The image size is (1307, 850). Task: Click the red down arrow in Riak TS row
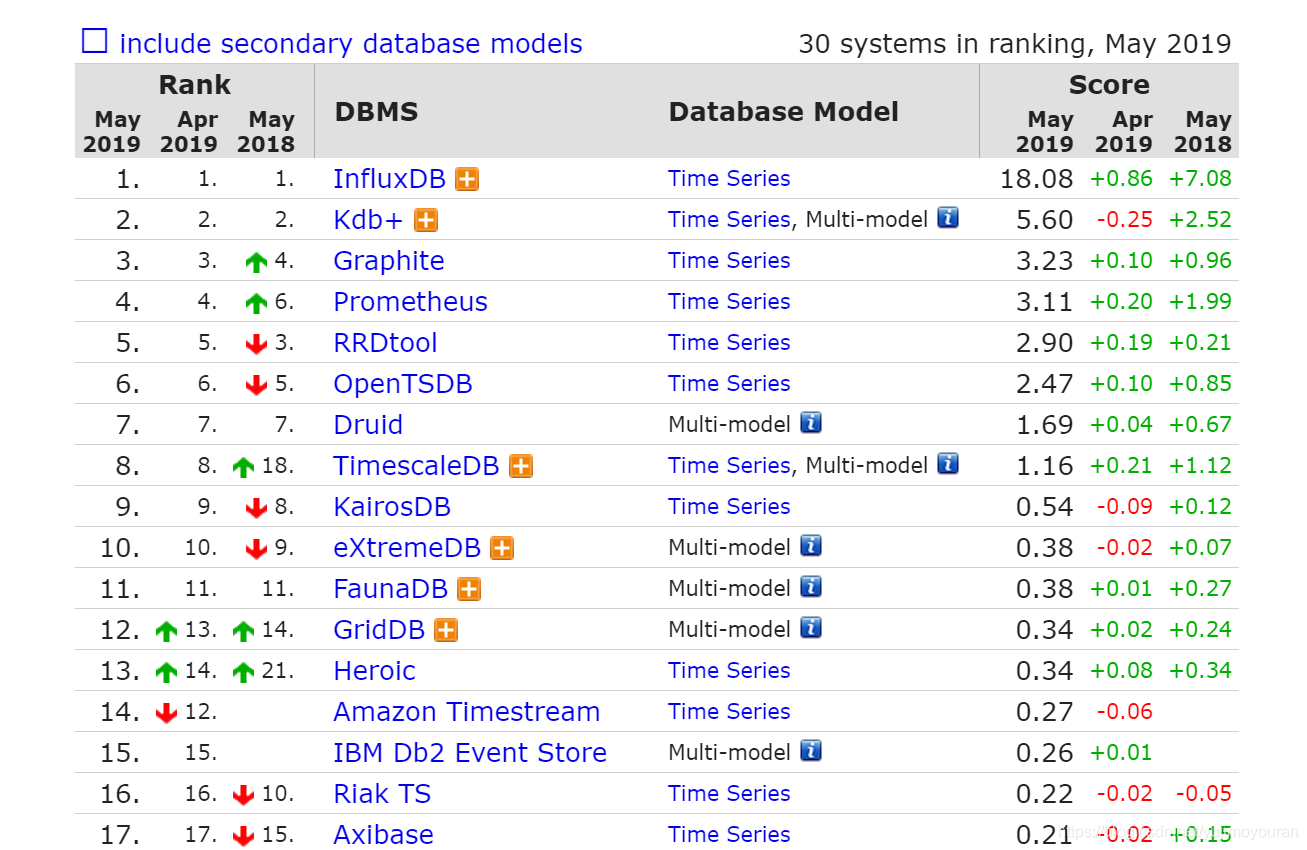click(243, 795)
